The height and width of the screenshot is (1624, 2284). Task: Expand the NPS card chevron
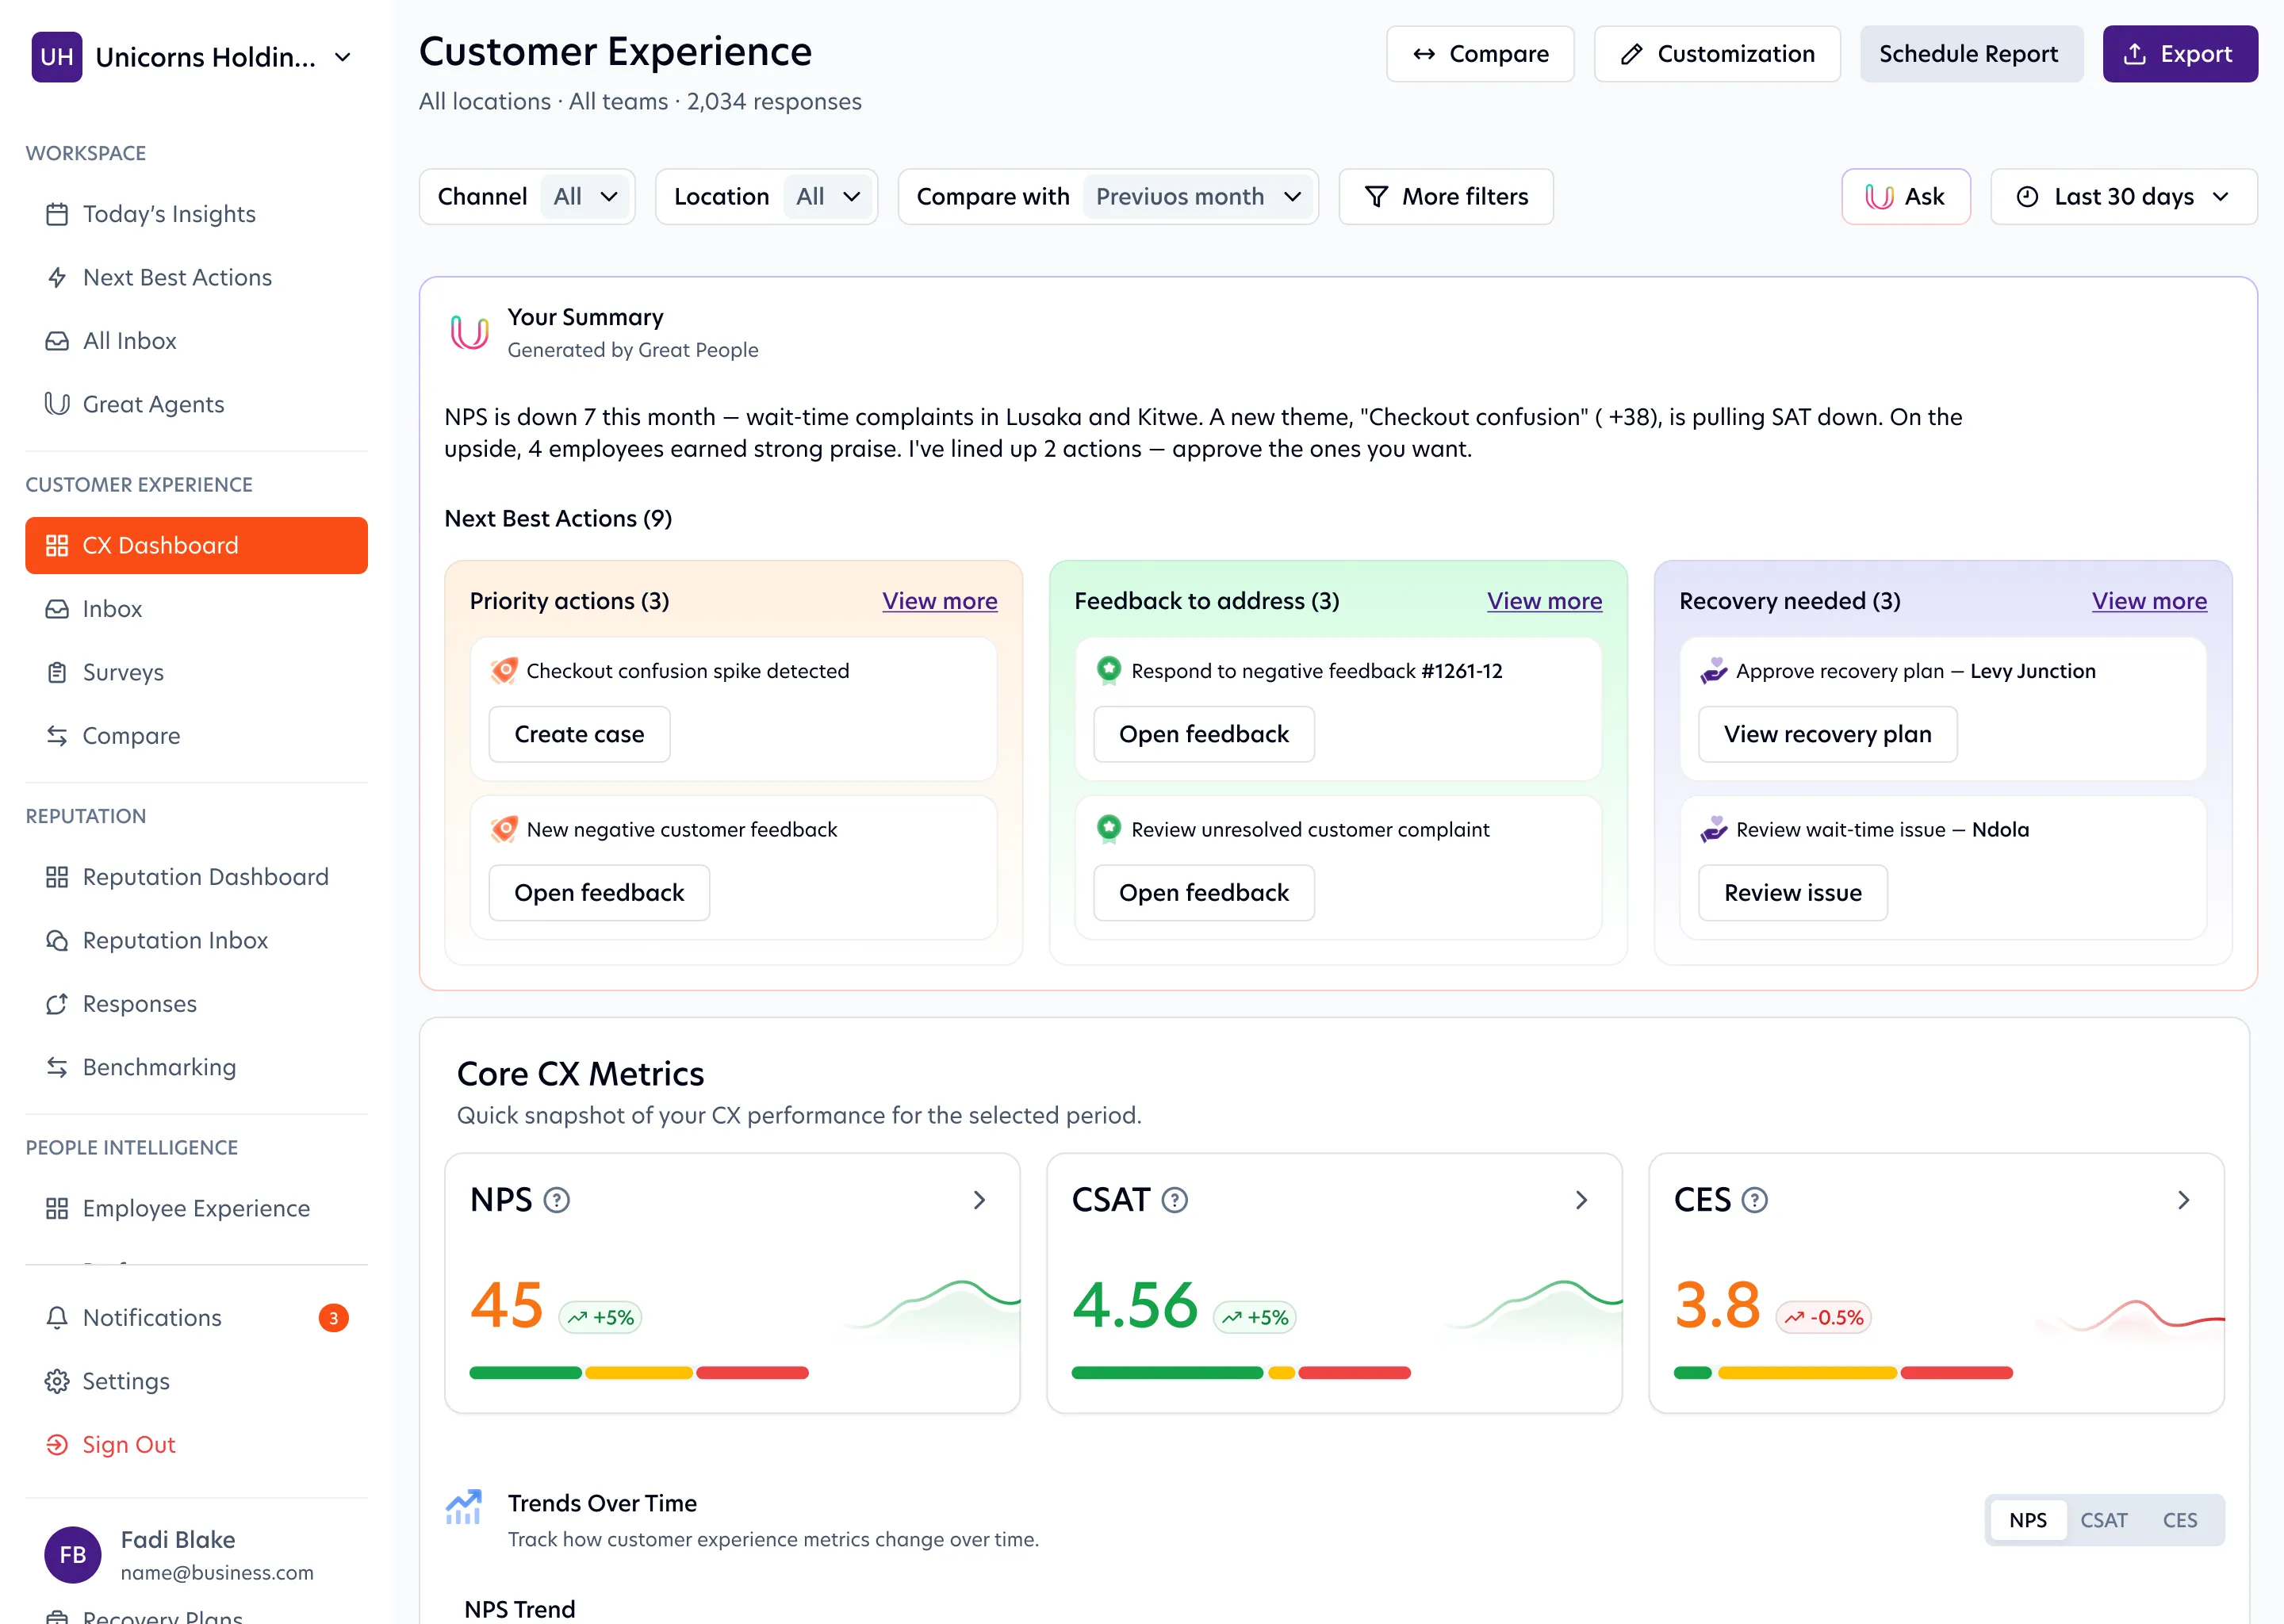coord(979,1199)
